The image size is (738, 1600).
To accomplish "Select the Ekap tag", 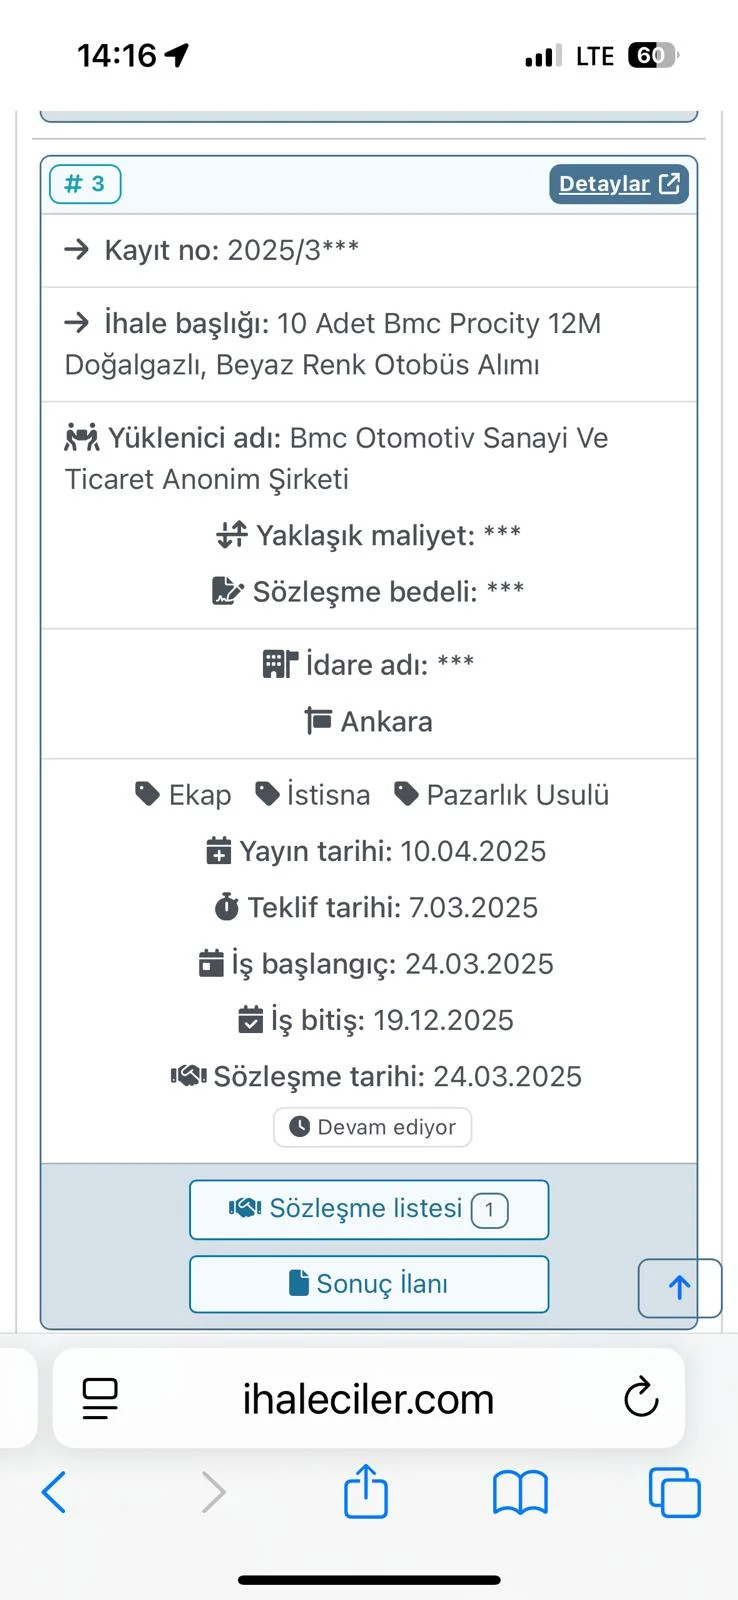I will tap(184, 795).
